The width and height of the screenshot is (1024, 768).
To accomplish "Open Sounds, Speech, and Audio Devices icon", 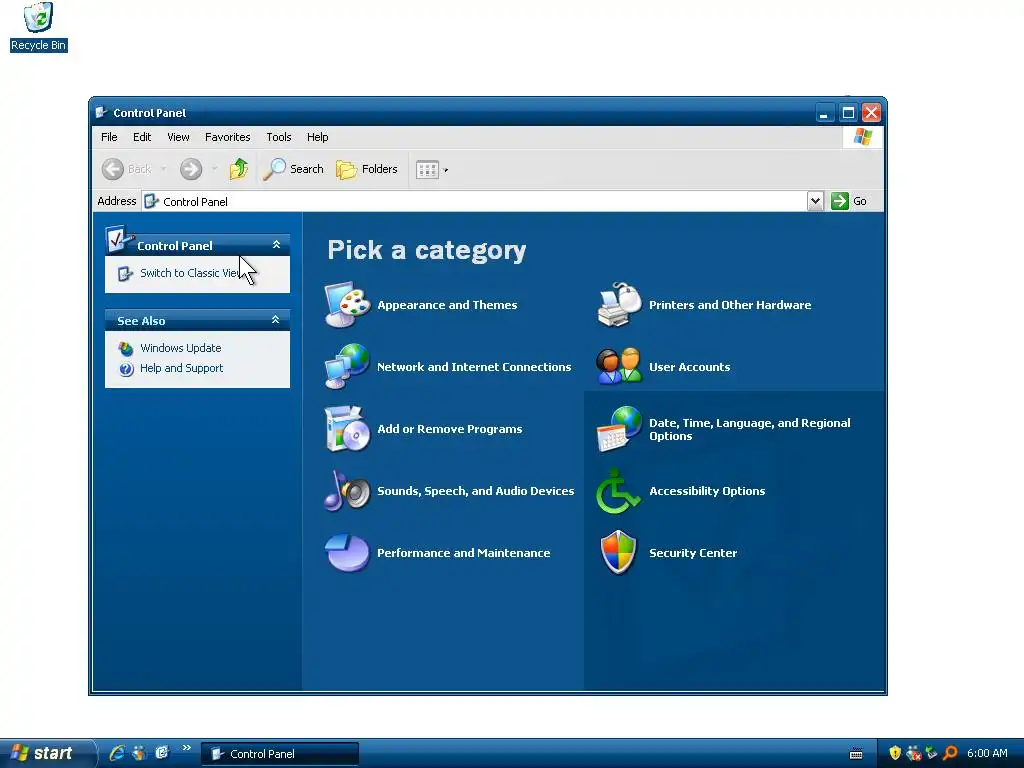I will (x=347, y=490).
